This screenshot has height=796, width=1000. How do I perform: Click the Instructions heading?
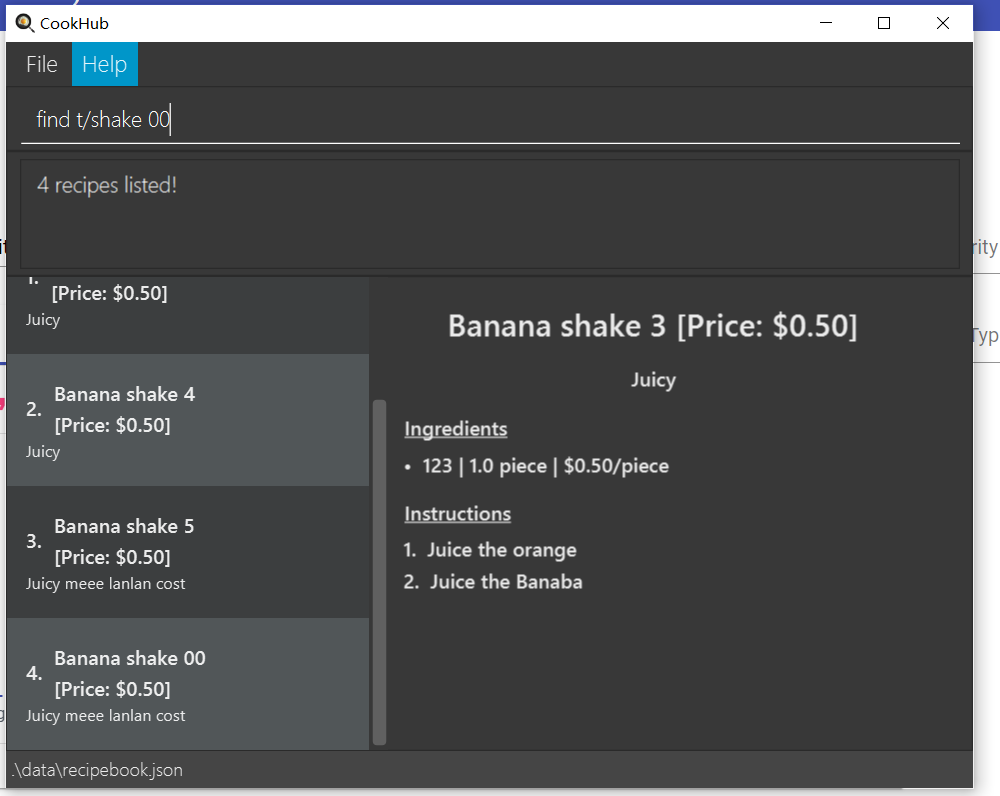[457, 514]
